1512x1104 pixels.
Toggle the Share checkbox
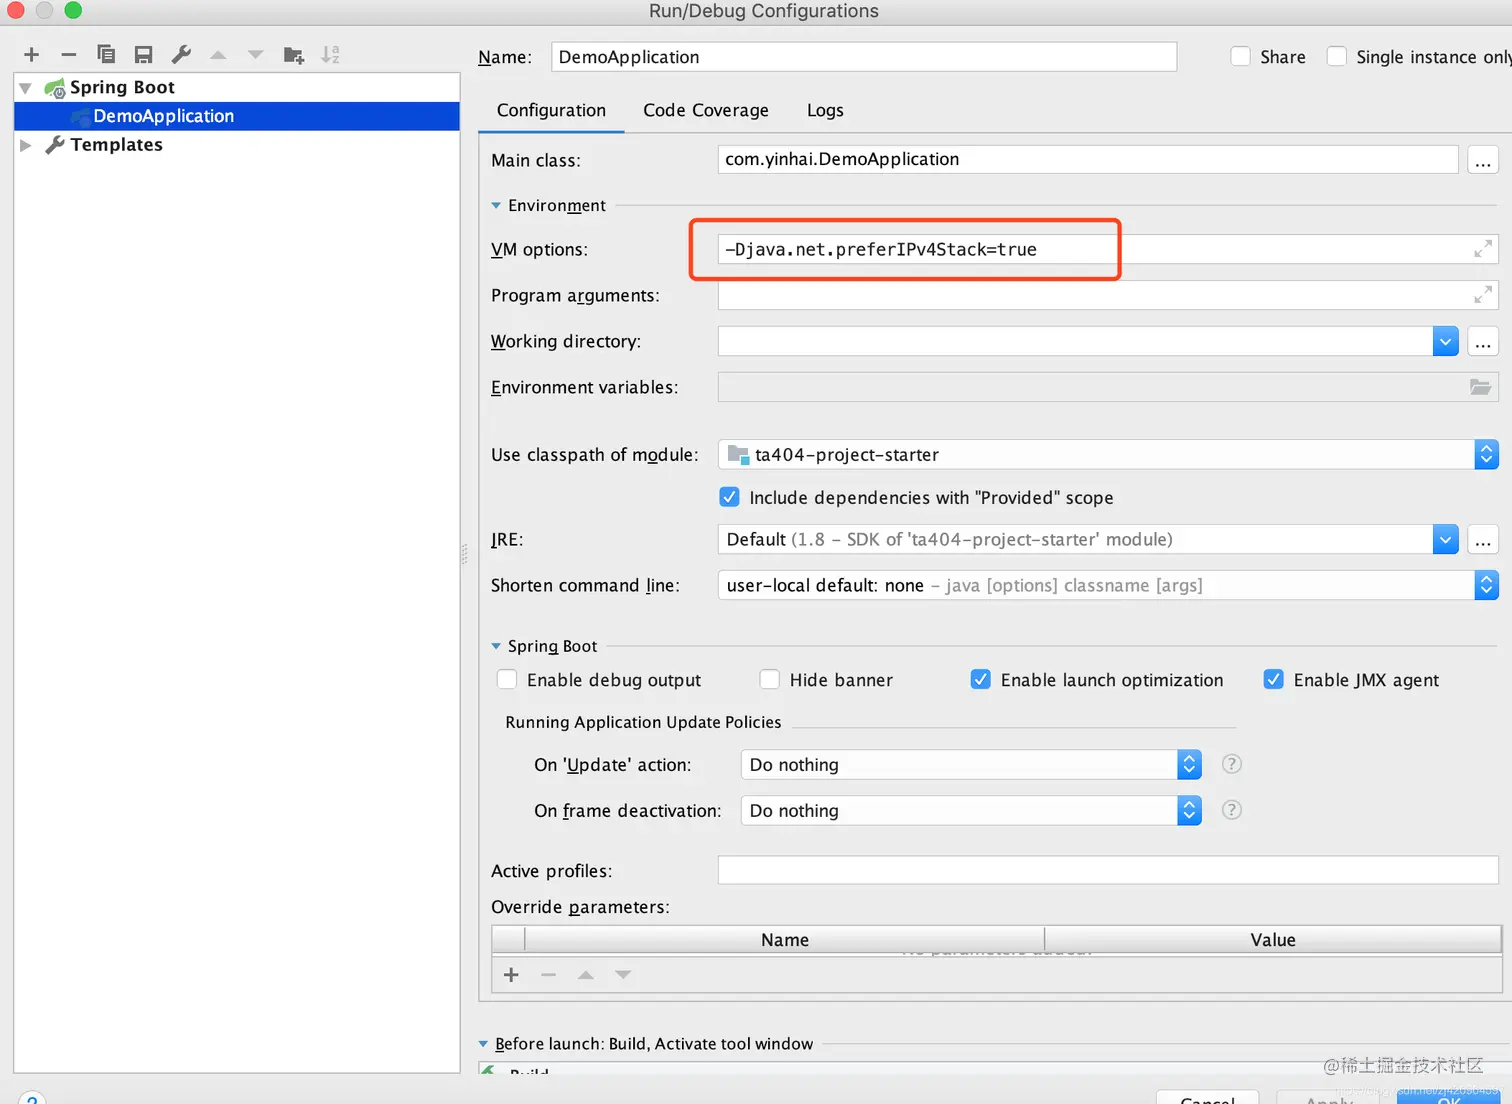tap(1240, 57)
